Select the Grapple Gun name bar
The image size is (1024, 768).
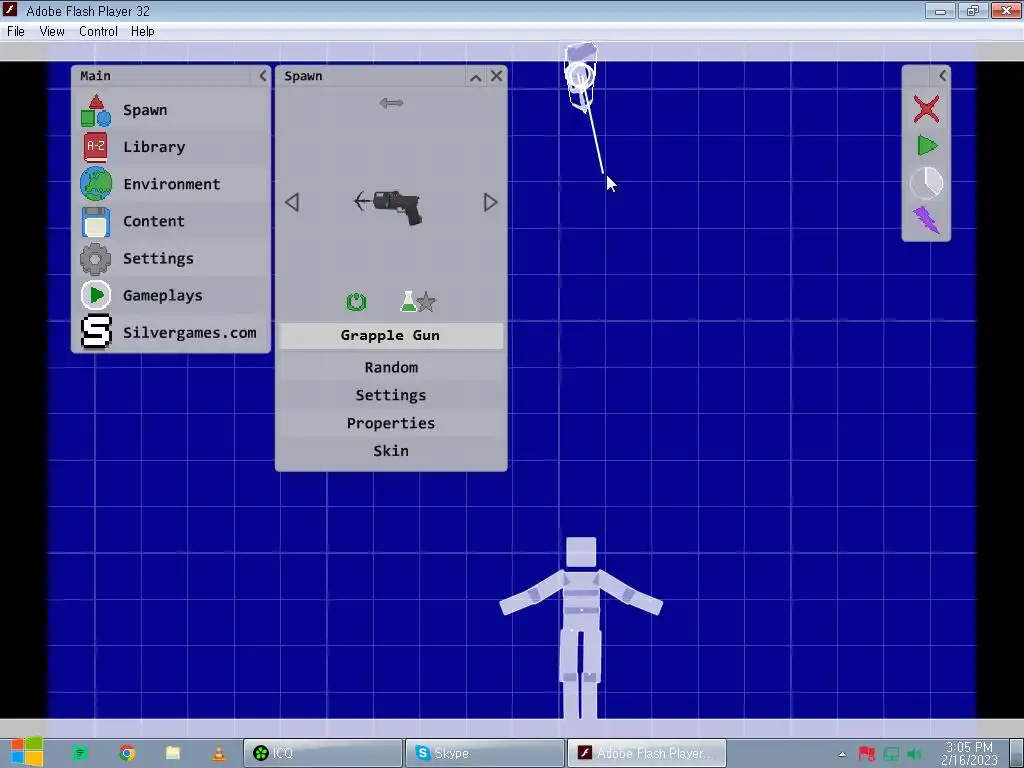point(391,336)
